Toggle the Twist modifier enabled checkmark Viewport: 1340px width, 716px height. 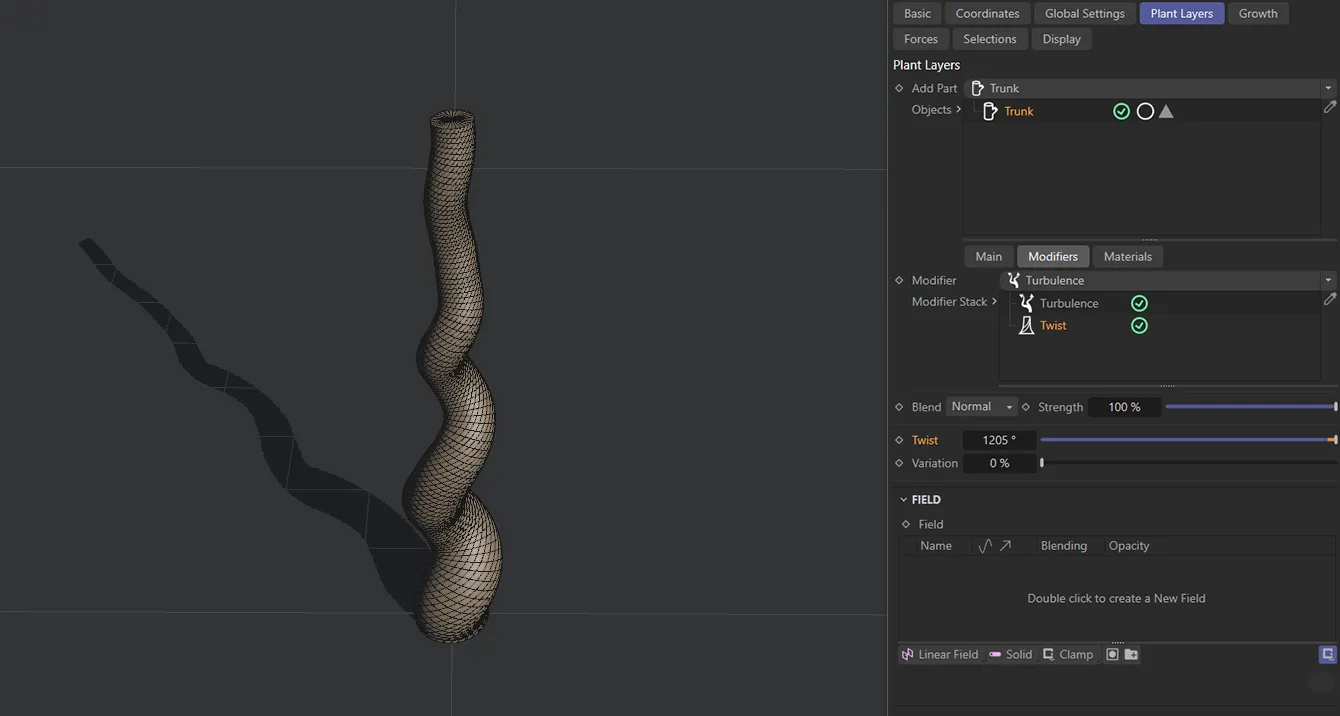[1139, 325]
